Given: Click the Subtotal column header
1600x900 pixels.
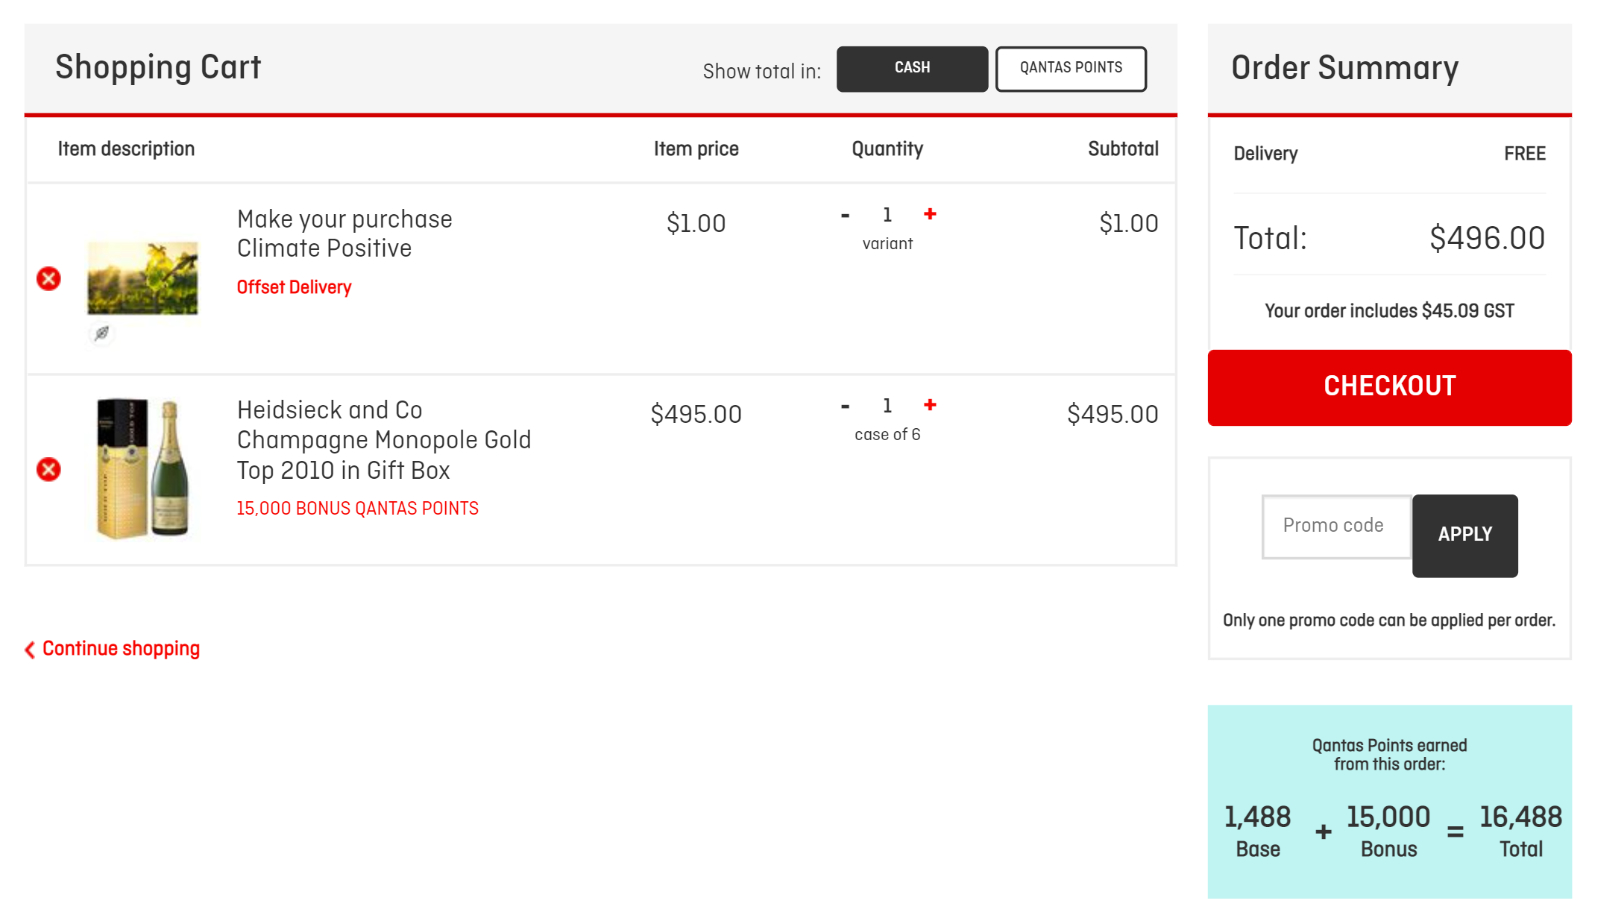Looking at the screenshot, I should [x=1123, y=149].
